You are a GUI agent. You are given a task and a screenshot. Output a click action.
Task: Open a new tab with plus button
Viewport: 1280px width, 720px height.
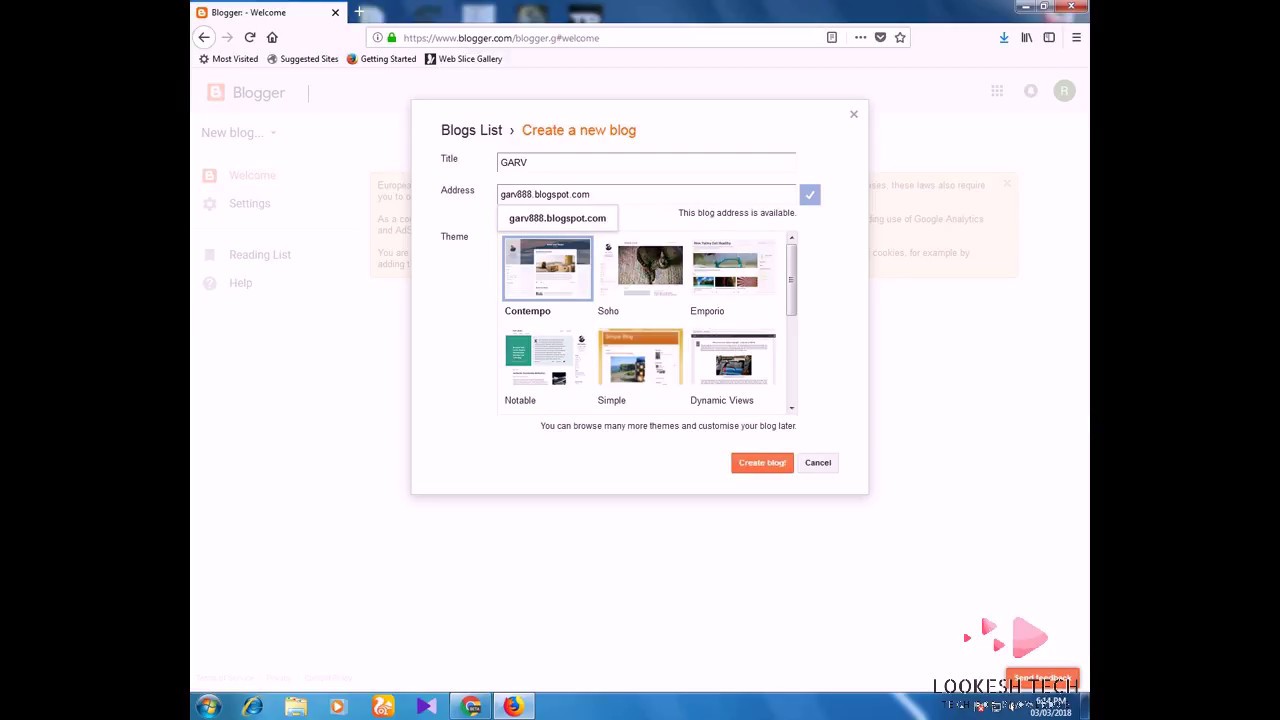[359, 12]
